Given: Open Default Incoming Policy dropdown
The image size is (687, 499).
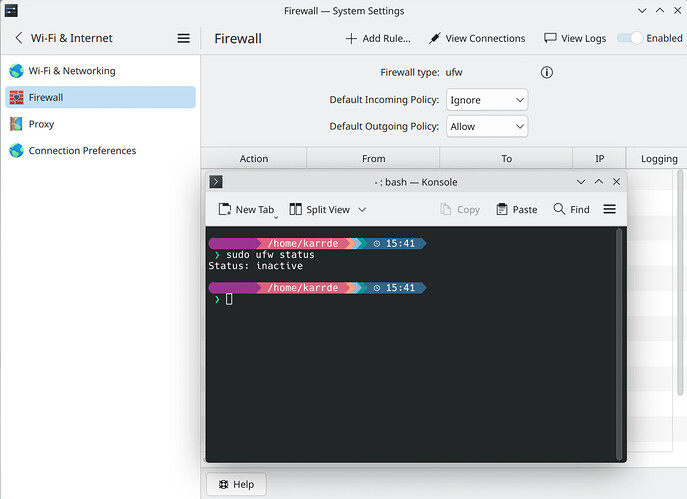Looking at the screenshot, I should pos(487,100).
